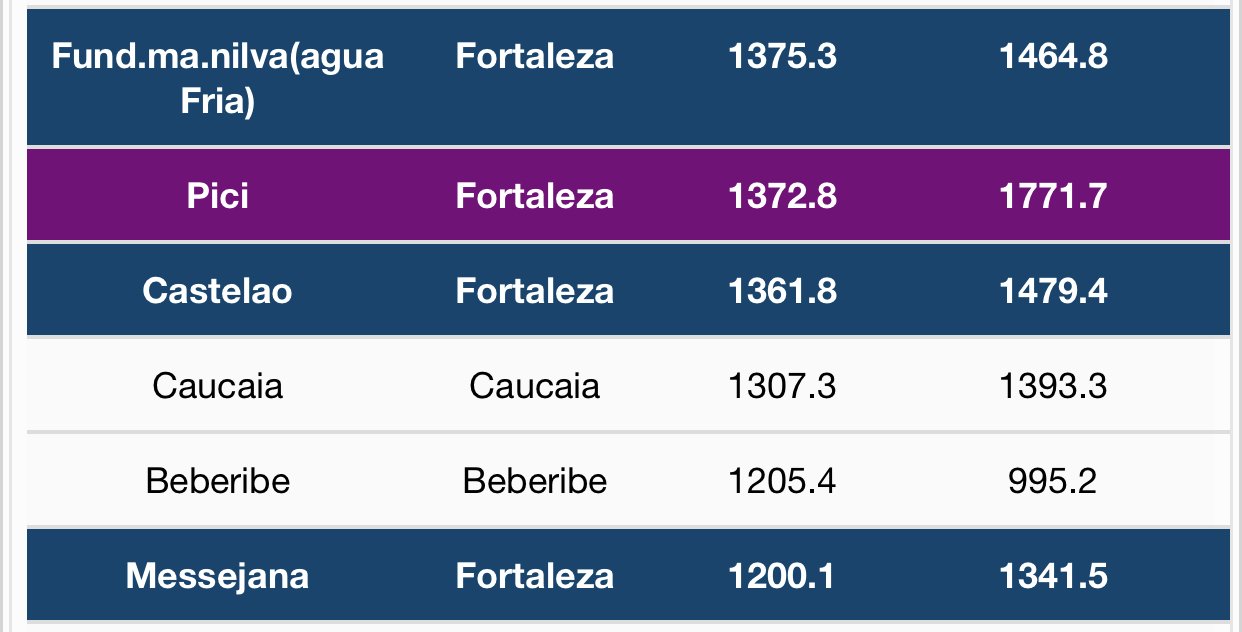Select Fortaleza in the Messejana row
The width and height of the screenshot is (1242, 632).
534,576
